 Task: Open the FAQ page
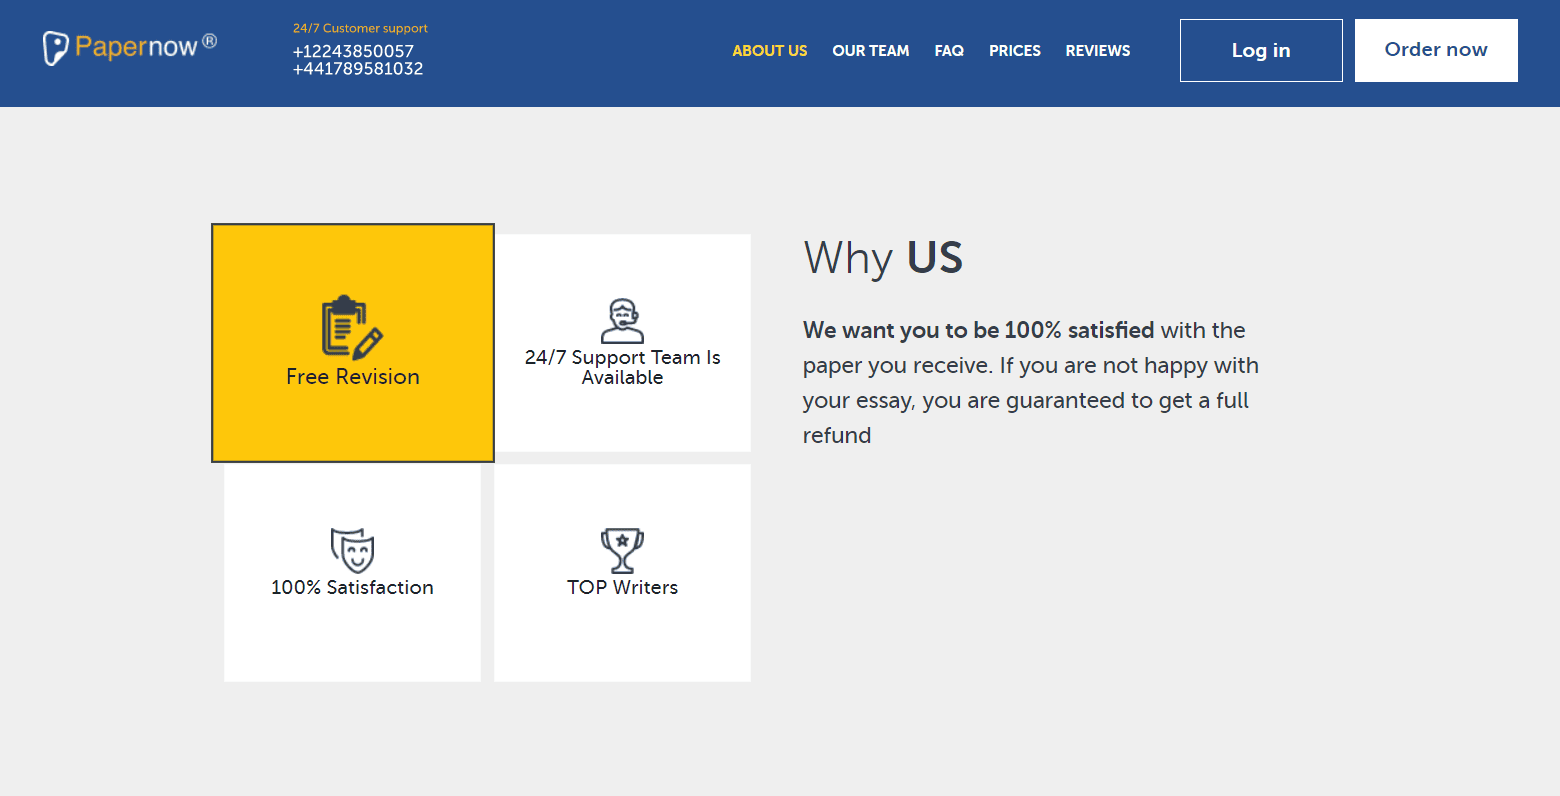tap(948, 51)
